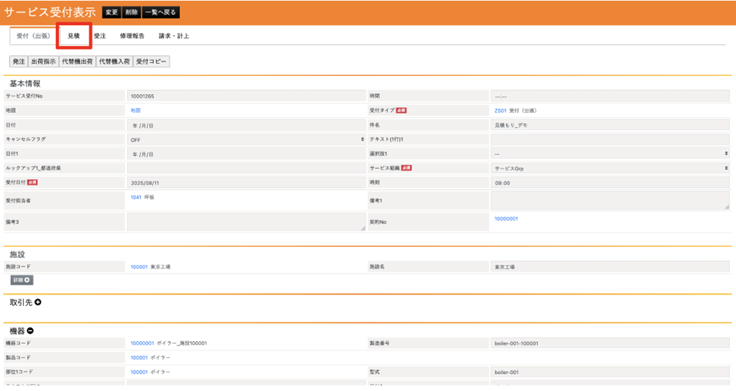This screenshot has height=391, width=736.
Task: Click the サービス受付No field 10001265
Action: [246, 96]
